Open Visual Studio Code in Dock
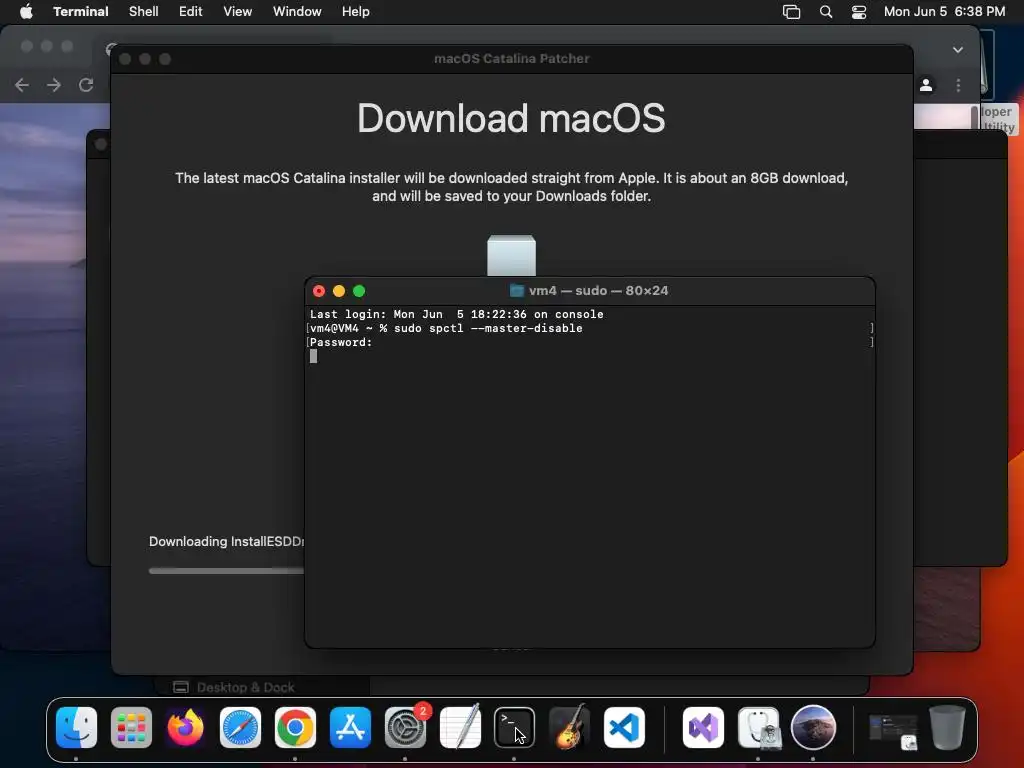Viewport: 1024px width, 768px height. (624, 728)
